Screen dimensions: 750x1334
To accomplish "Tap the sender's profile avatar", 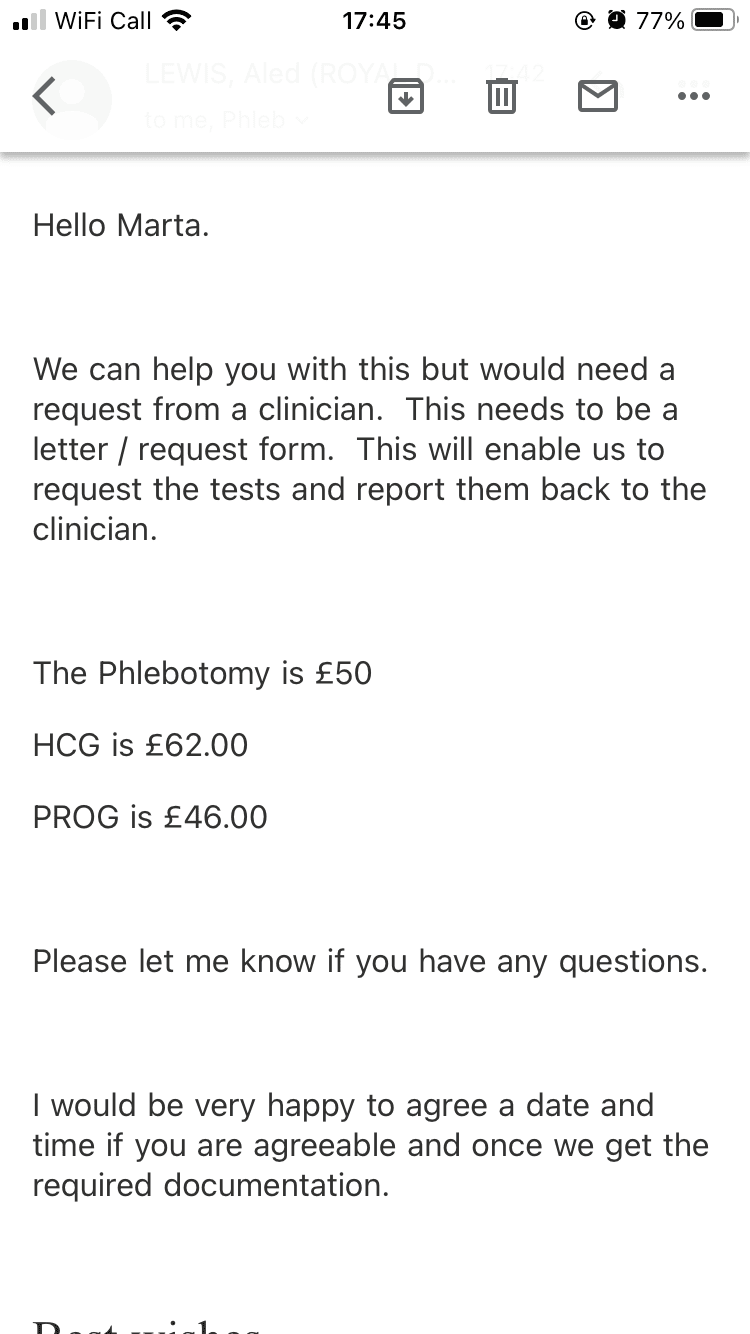I will click(x=72, y=98).
